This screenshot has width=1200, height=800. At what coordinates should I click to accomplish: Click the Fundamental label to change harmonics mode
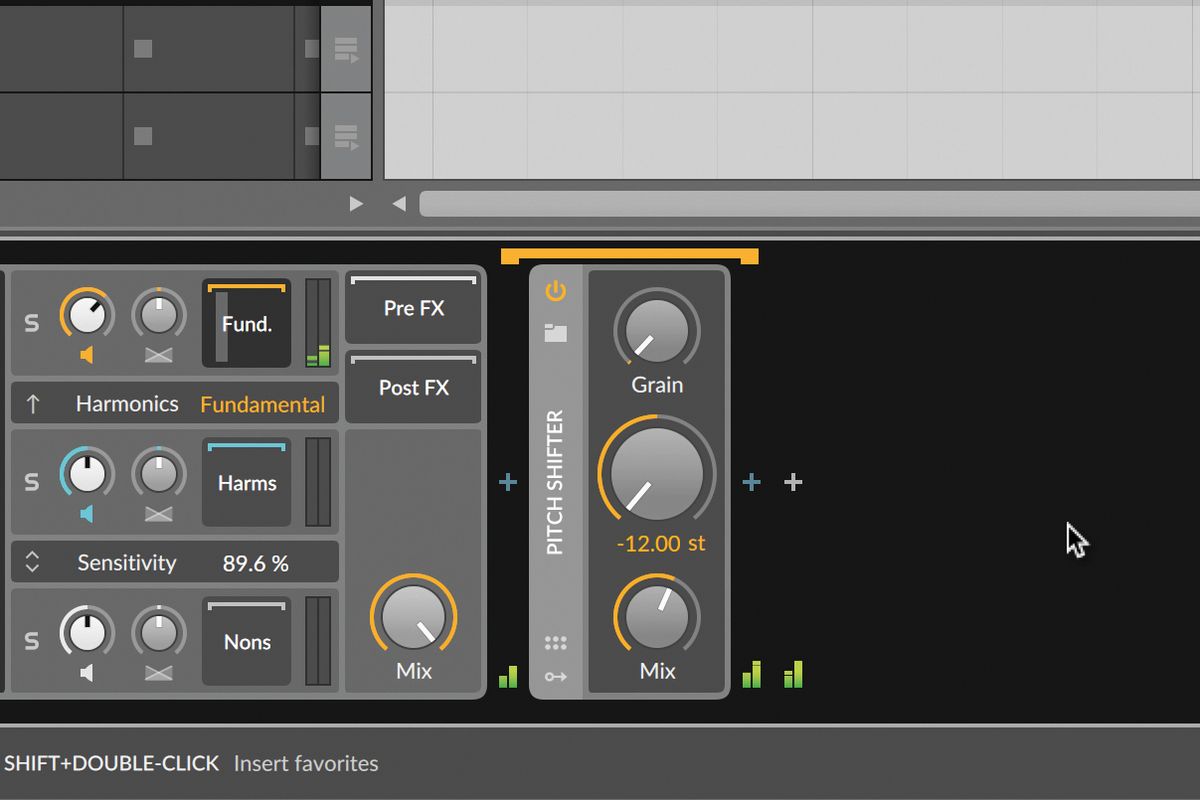pos(263,403)
